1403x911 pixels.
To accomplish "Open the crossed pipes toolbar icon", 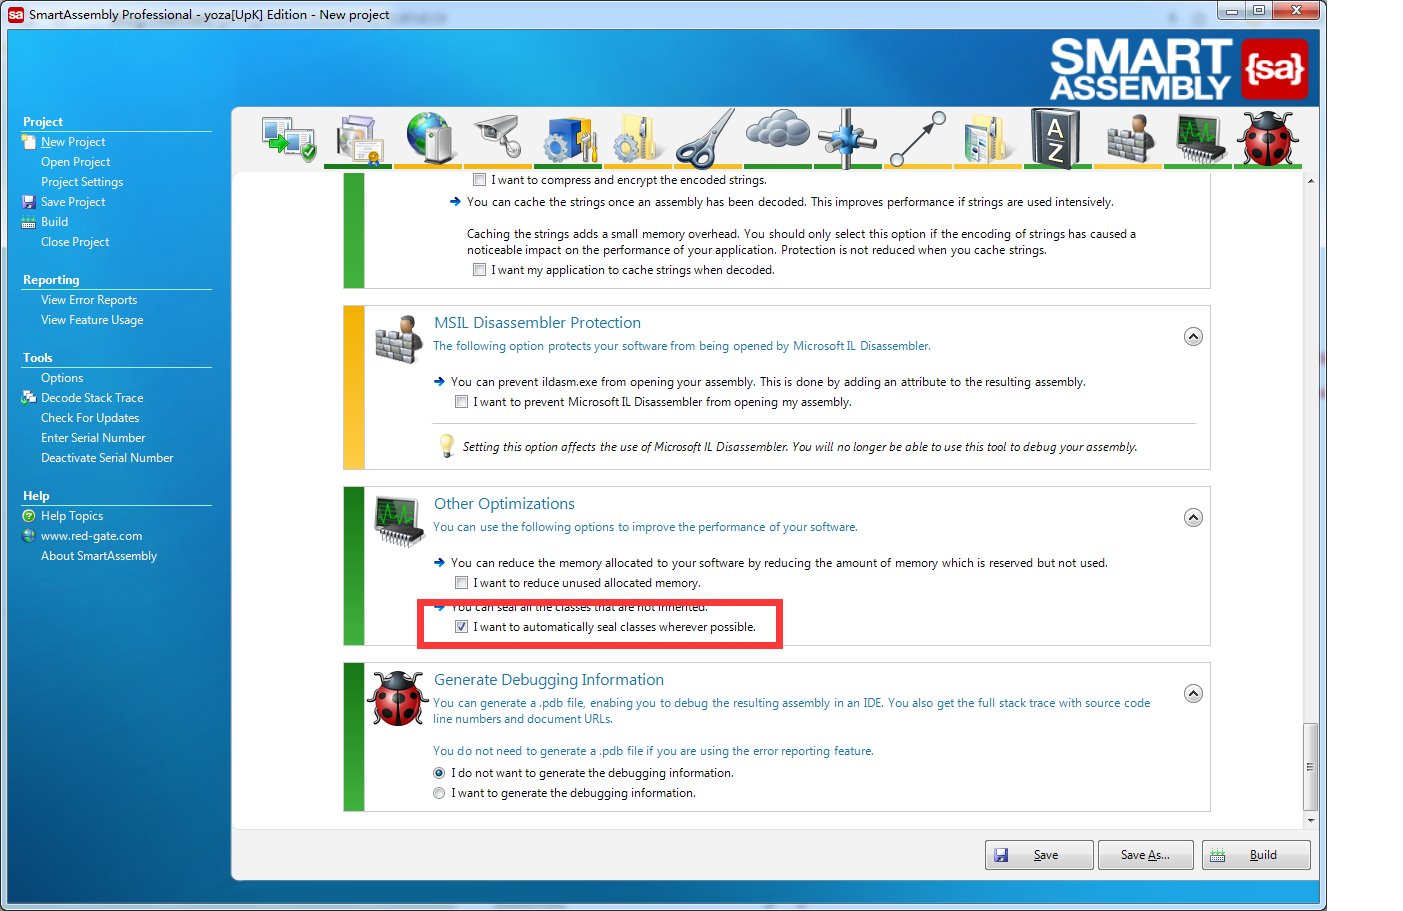I will 846,138.
